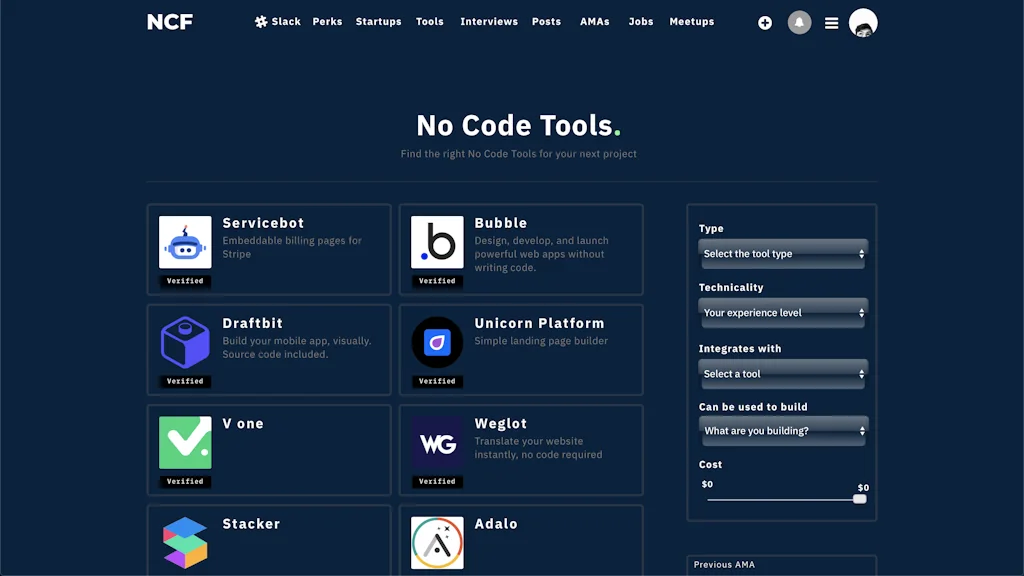Screen dimensions: 1024x576
Task: Open the Interviews menu item
Action: [489, 21]
